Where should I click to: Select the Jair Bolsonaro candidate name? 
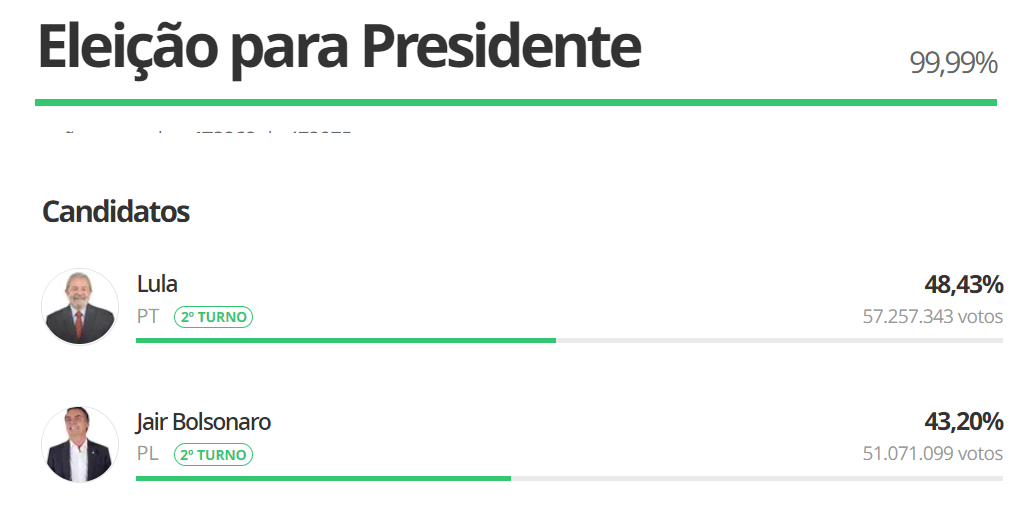[204, 422]
